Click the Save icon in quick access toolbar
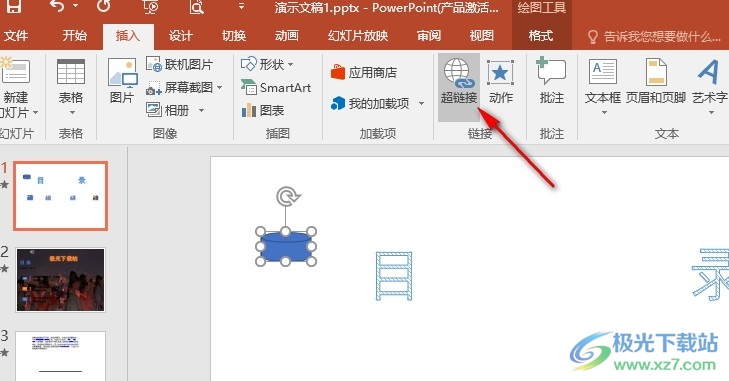Viewport: 729px width, 381px height. (13, 7)
